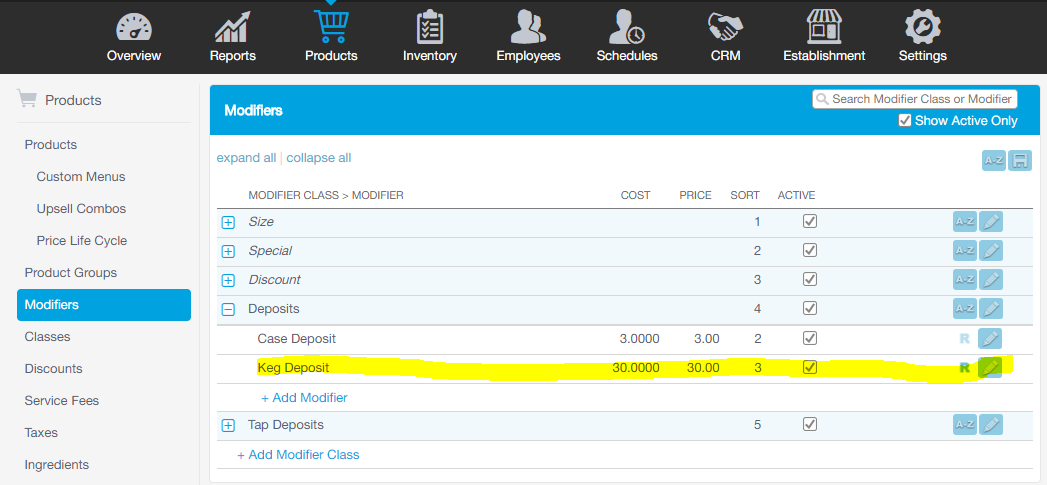Screen dimensions: 1047x485
Task: Click the Case Deposit cost value 3.0000
Action: [639, 339]
